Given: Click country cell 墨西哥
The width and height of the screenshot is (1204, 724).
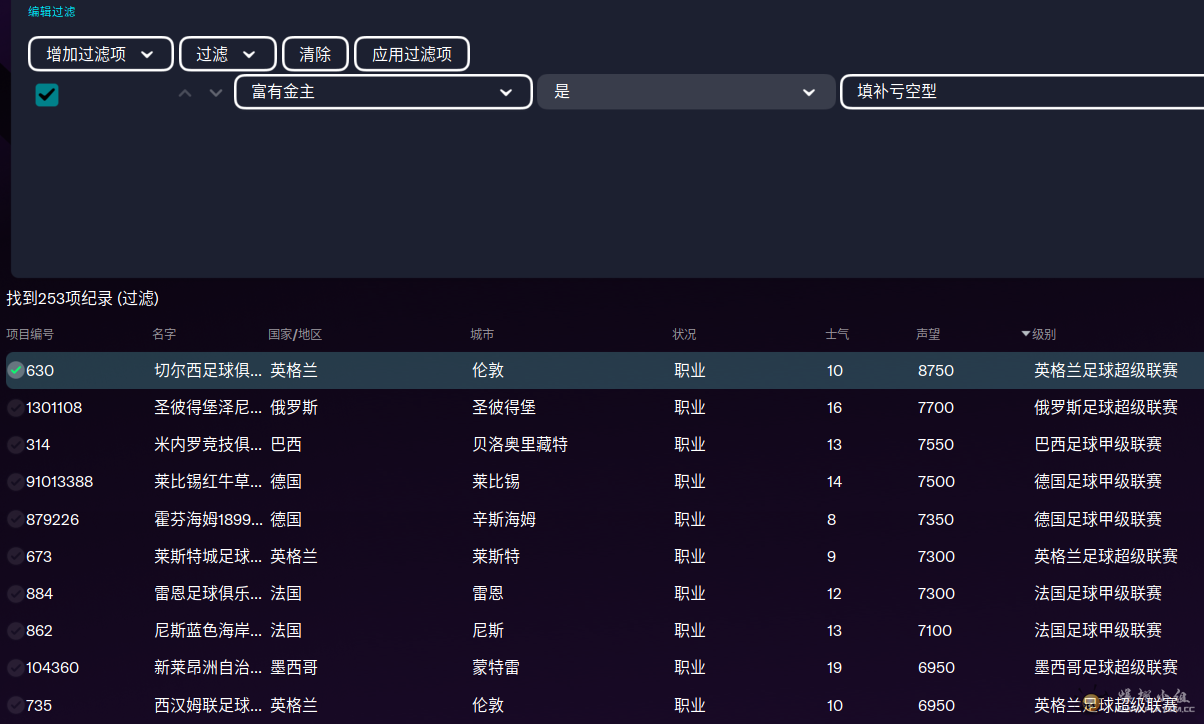Looking at the screenshot, I should click(x=294, y=668).
